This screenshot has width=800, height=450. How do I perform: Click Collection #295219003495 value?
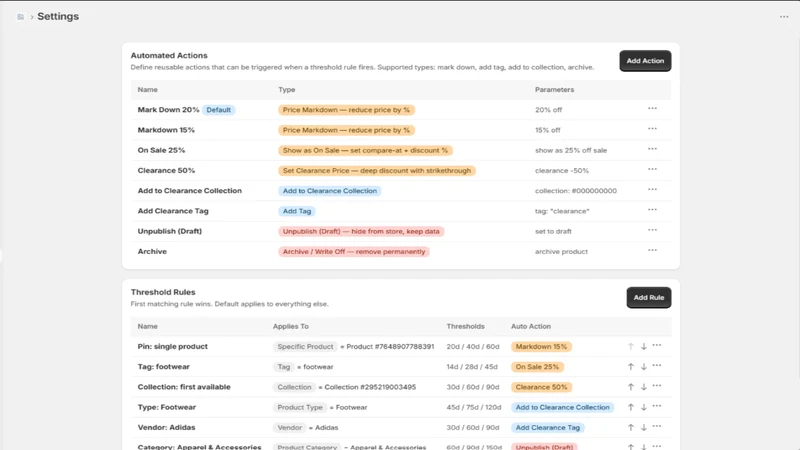pos(370,387)
